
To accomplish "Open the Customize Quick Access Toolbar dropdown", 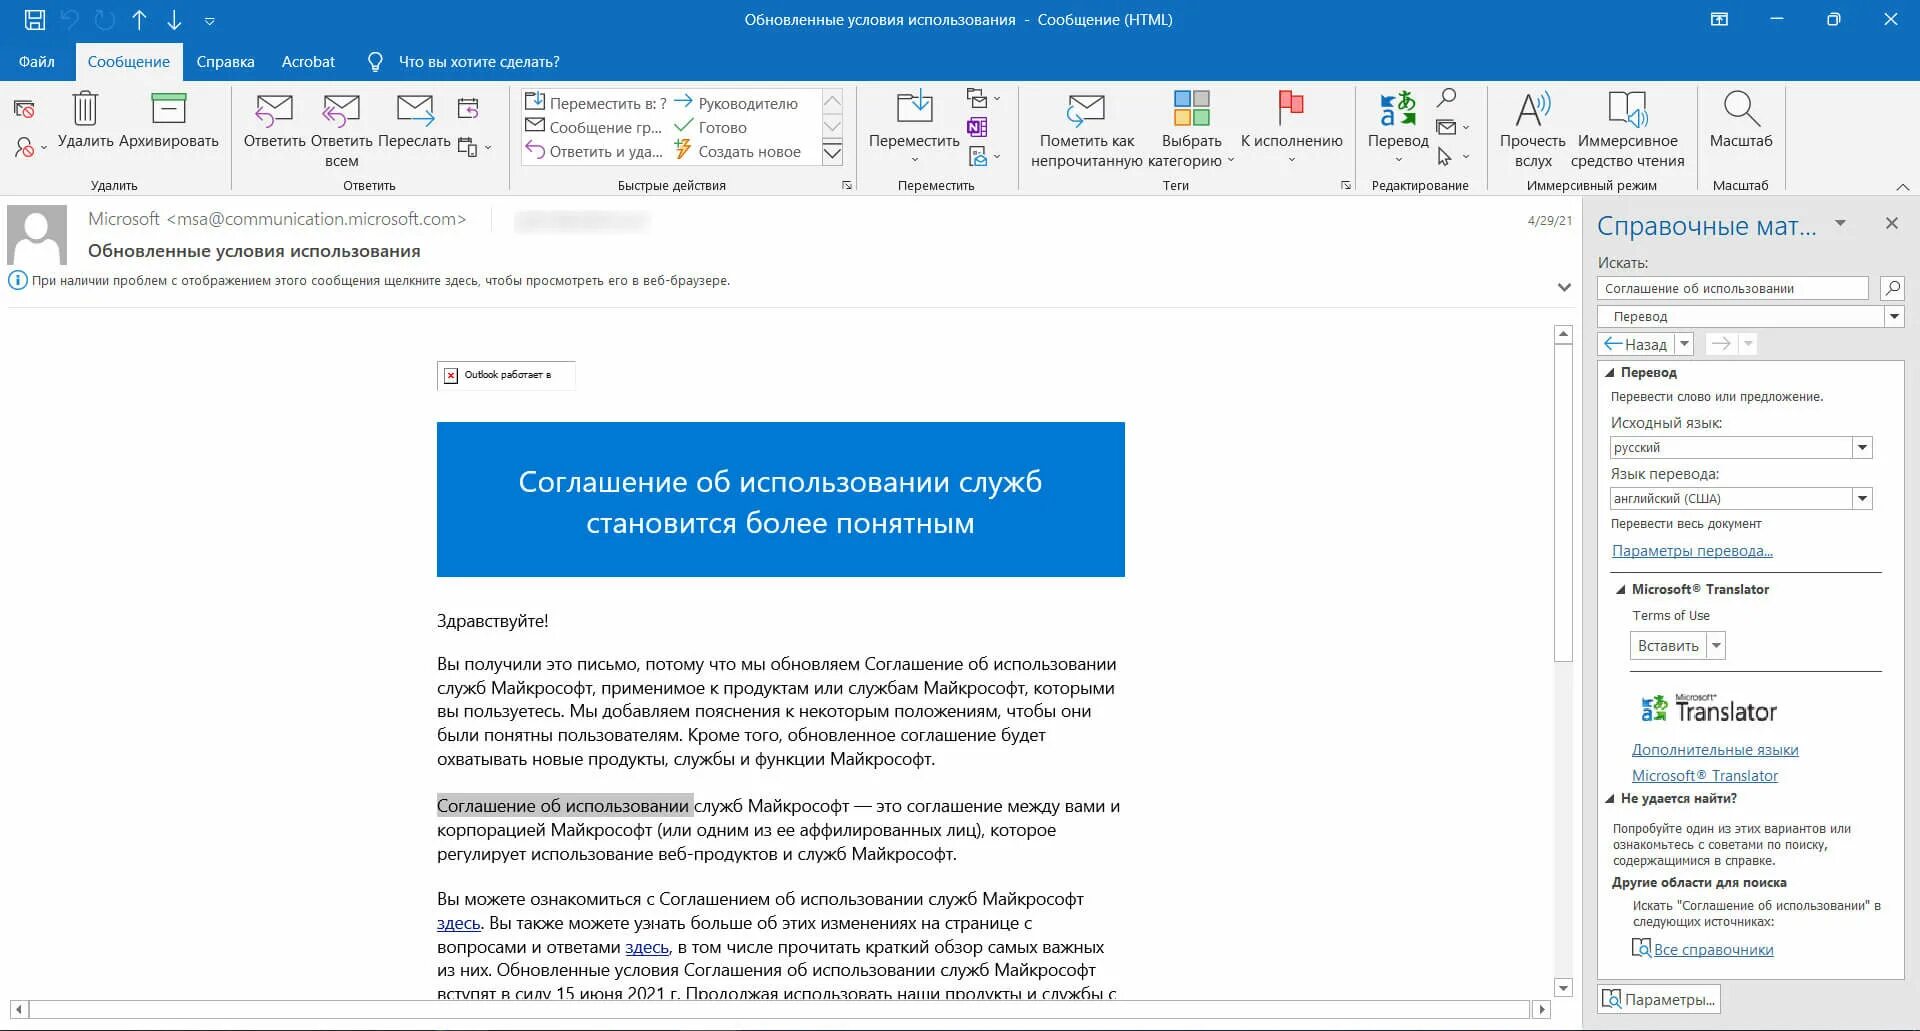I will 209,21.
